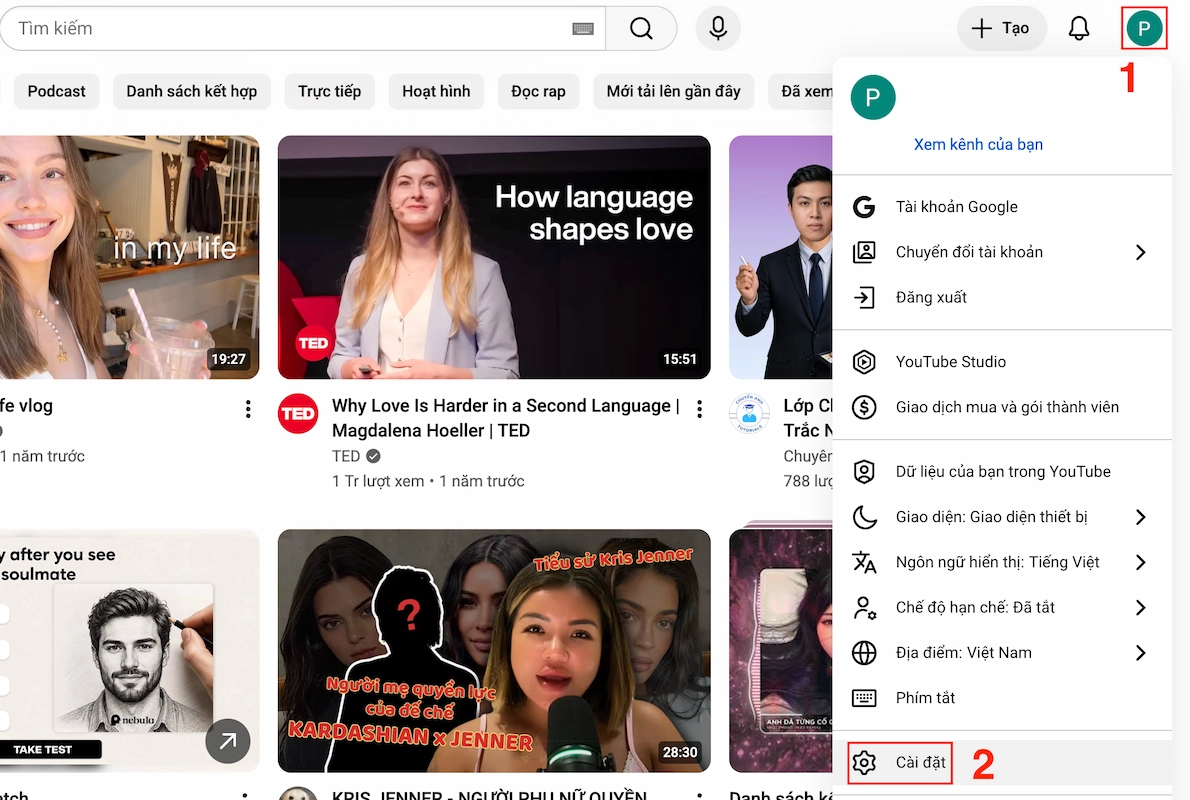The height and width of the screenshot is (800, 1190).
Task: Open the on-screen keyboard icon in search
Action: (583, 29)
